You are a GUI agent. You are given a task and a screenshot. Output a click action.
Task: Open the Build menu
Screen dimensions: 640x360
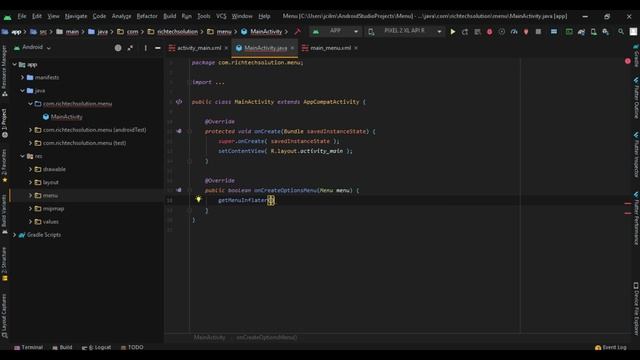click(170, 16)
